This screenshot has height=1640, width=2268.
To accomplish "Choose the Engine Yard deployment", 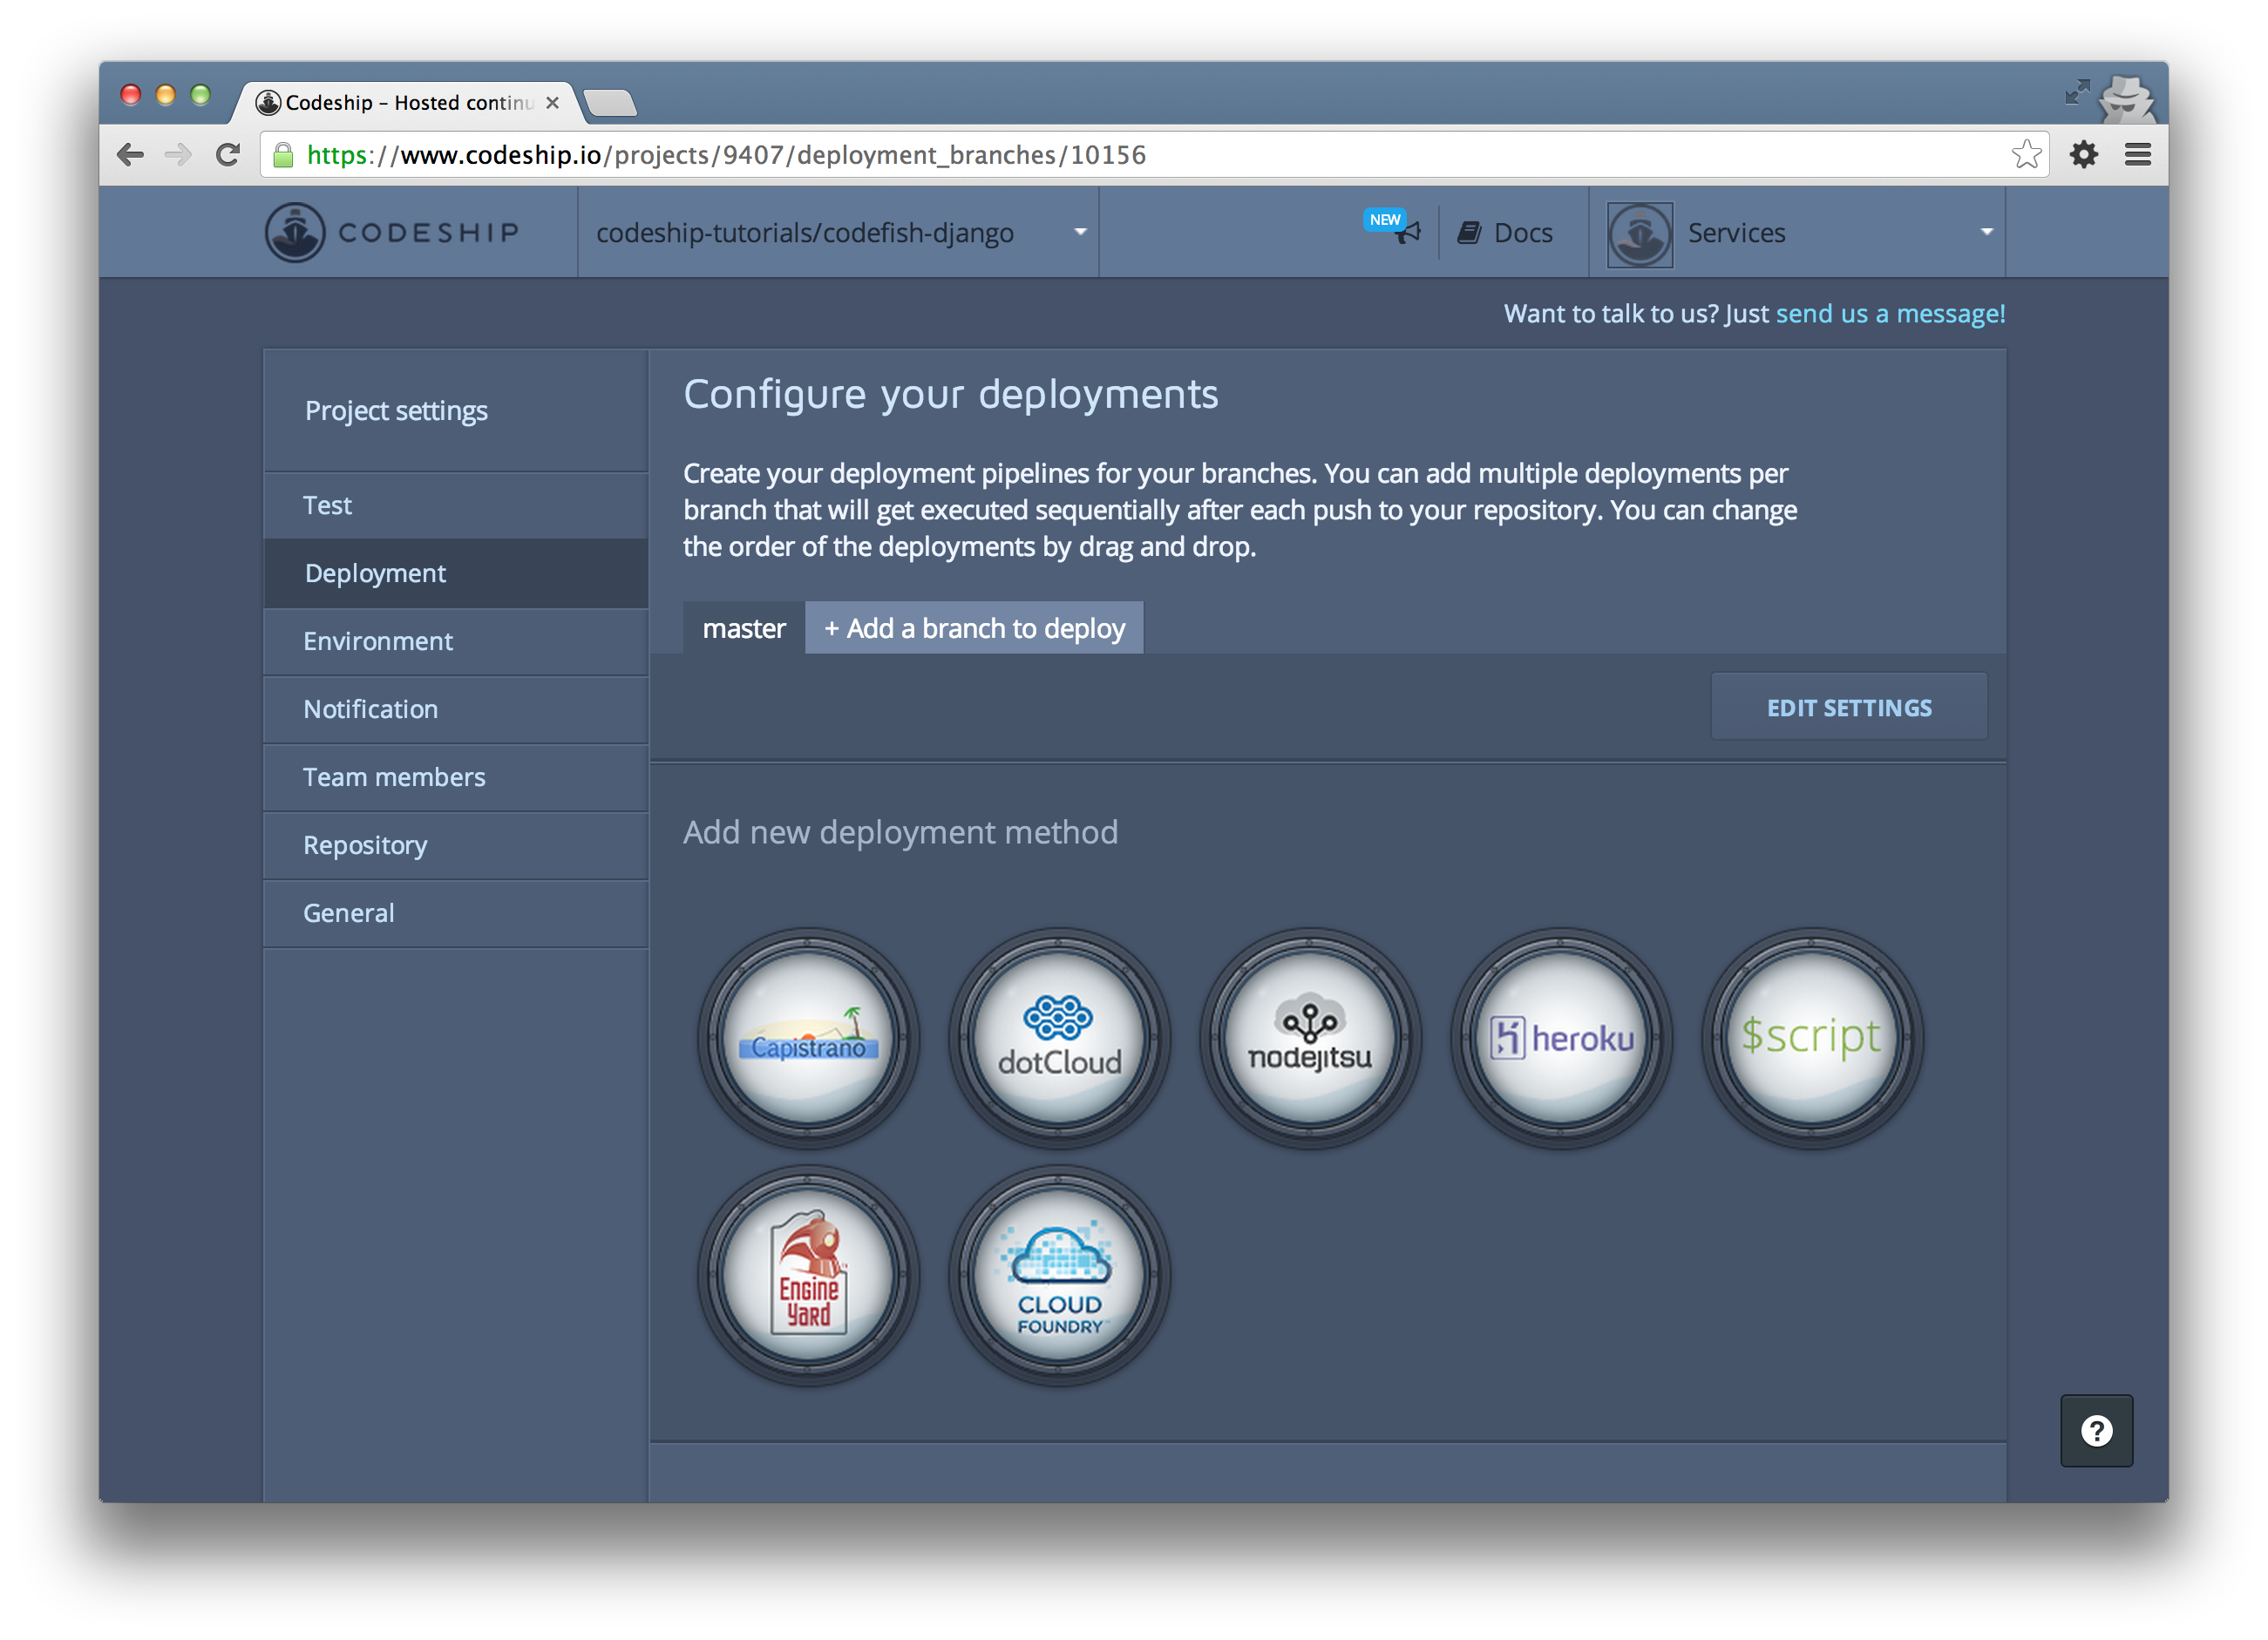I will [x=808, y=1275].
